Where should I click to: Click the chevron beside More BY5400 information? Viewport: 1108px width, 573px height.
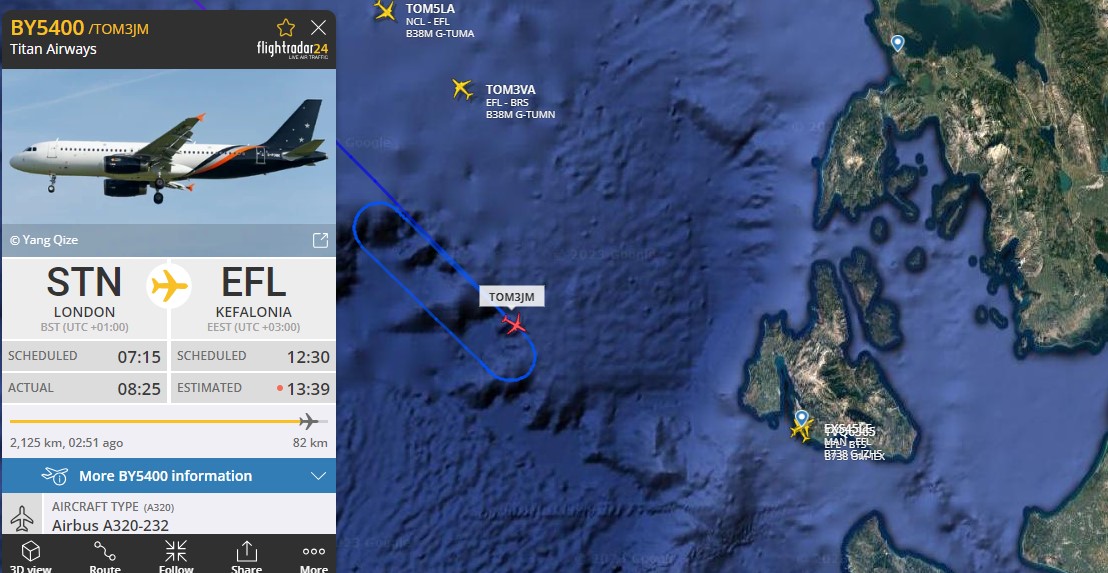click(319, 476)
